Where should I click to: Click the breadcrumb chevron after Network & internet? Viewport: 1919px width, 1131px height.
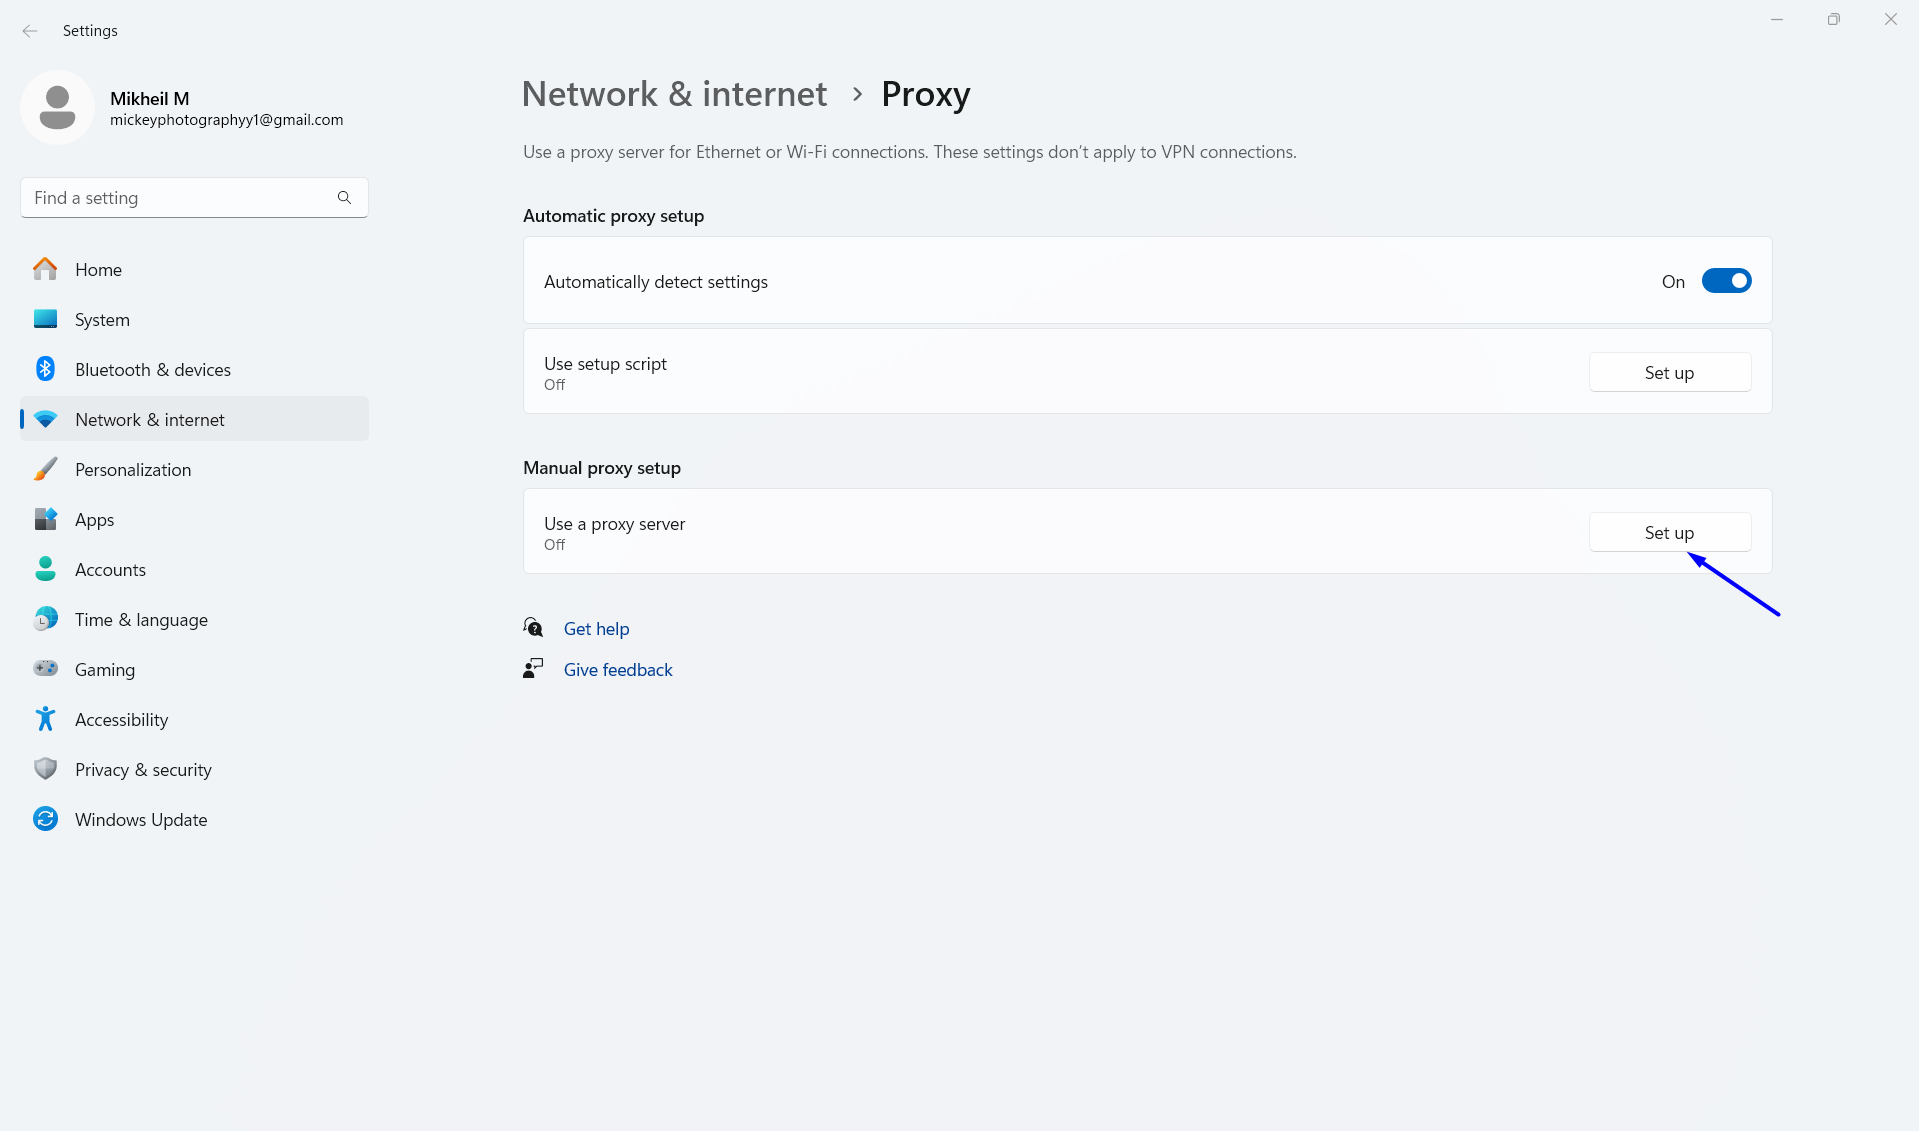[856, 94]
